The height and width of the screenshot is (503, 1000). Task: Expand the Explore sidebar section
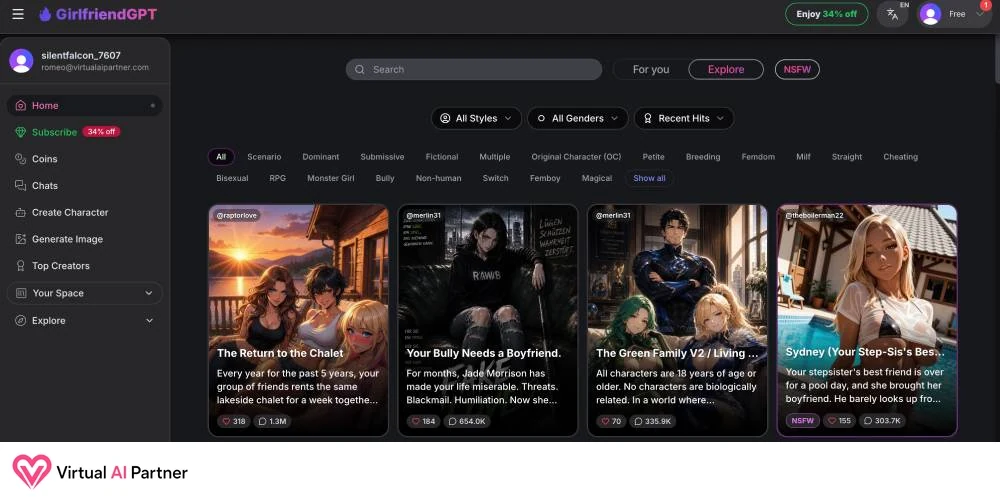tap(149, 321)
